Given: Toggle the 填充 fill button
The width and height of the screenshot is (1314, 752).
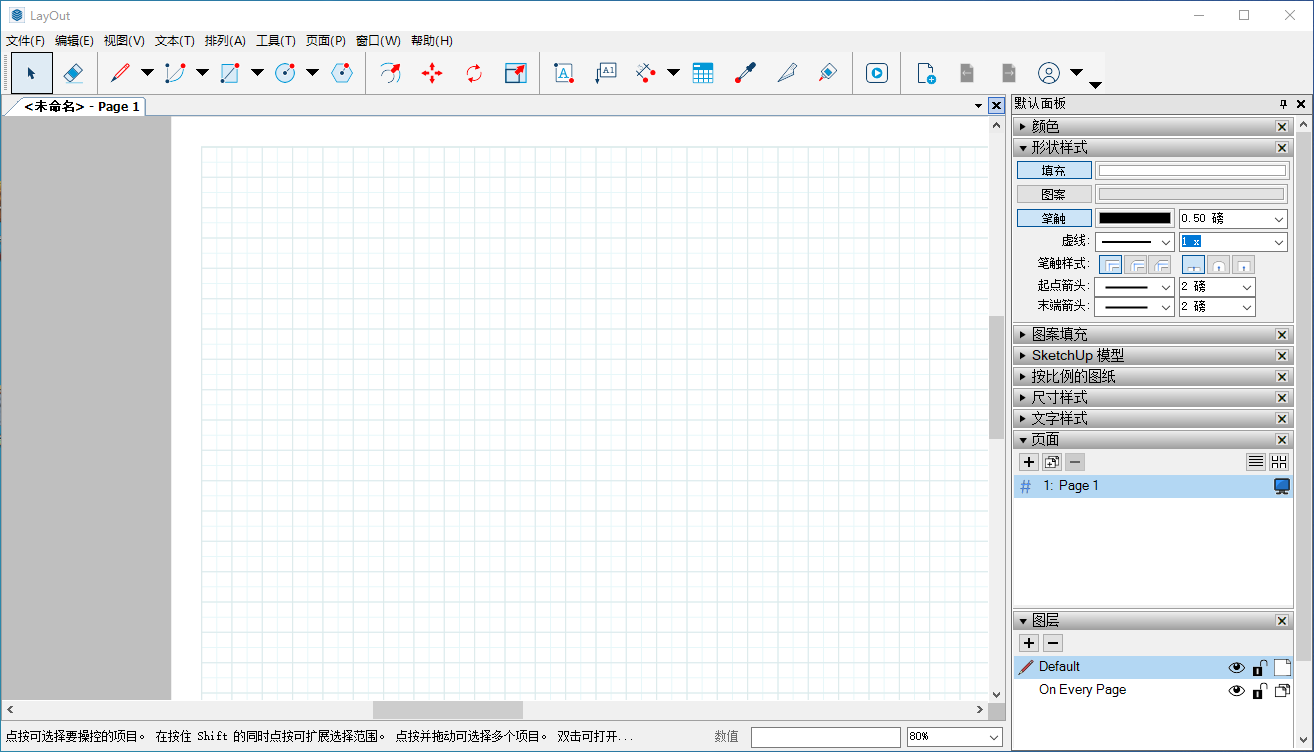Looking at the screenshot, I should [x=1054, y=171].
